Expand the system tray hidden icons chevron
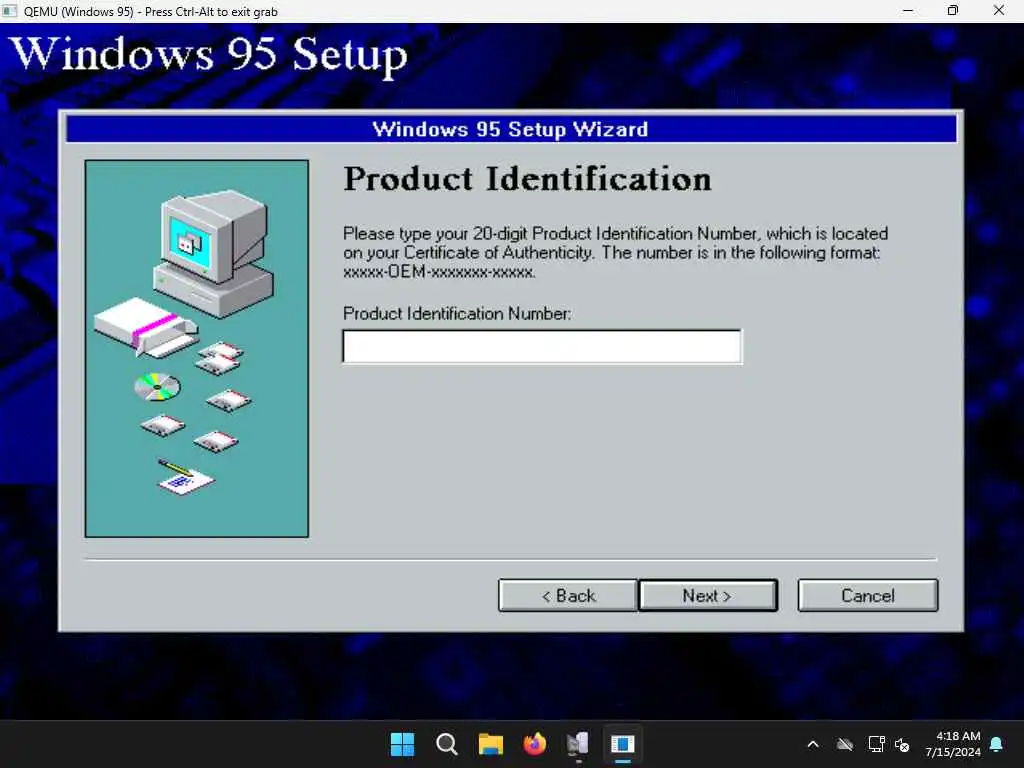 pyautogui.click(x=813, y=744)
